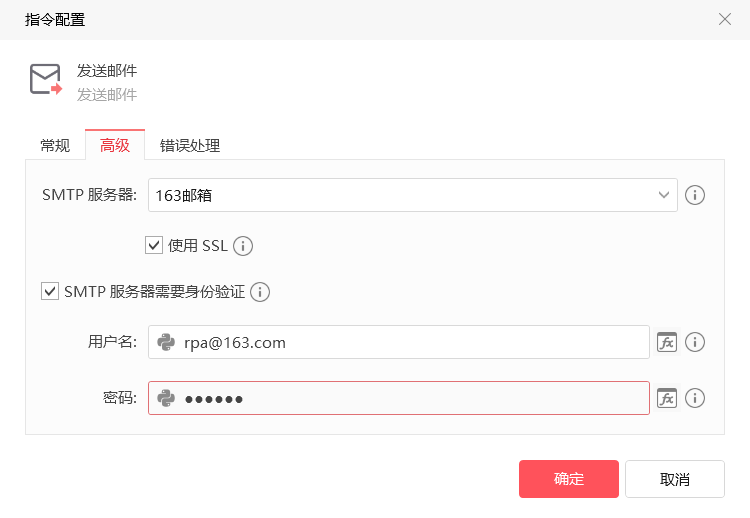This screenshot has width=750, height=518.
Task: Toggle the 使用 SSL checkbox
Action: pos(154,245)
